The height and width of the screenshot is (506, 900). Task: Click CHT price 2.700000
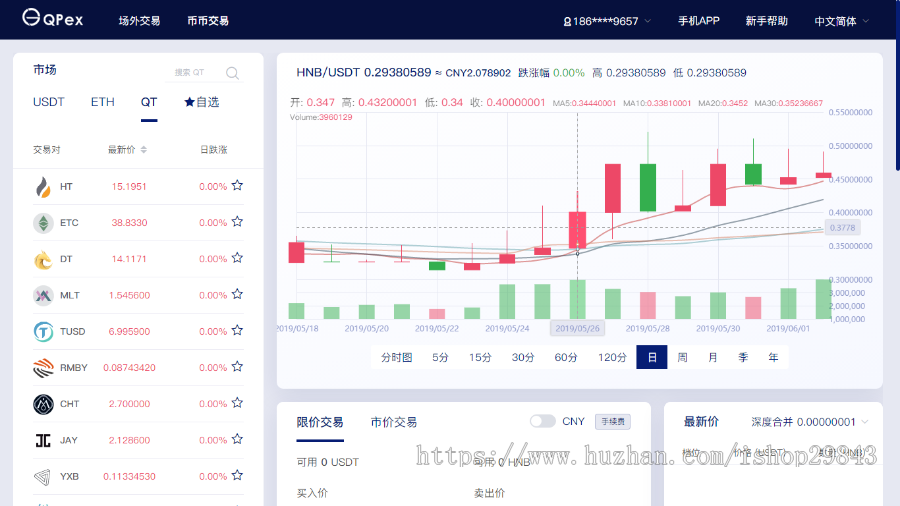(129, 404)
